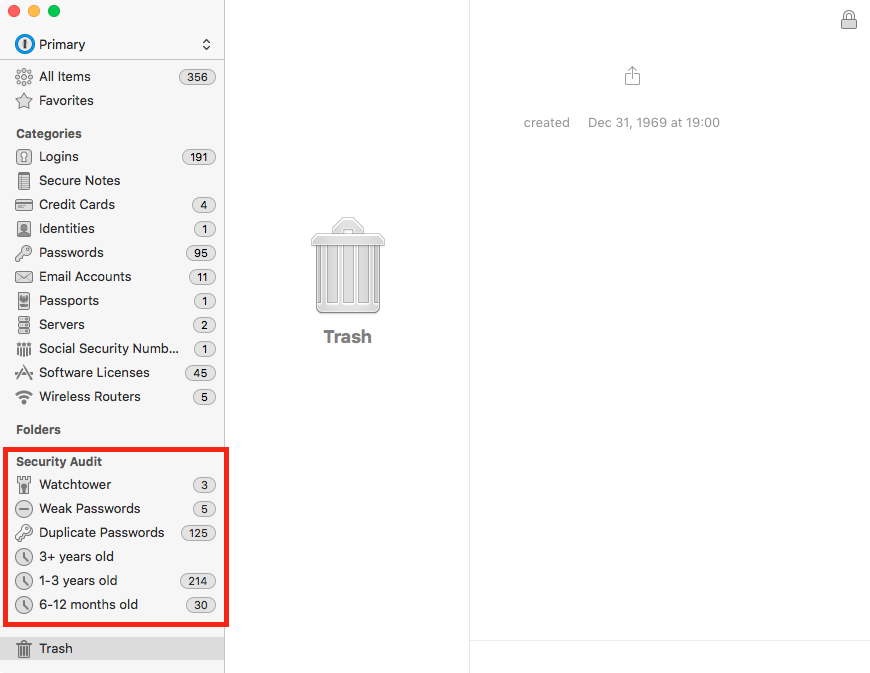
Task: Click the Passwords count badge 95
Action: pos(201,253)
